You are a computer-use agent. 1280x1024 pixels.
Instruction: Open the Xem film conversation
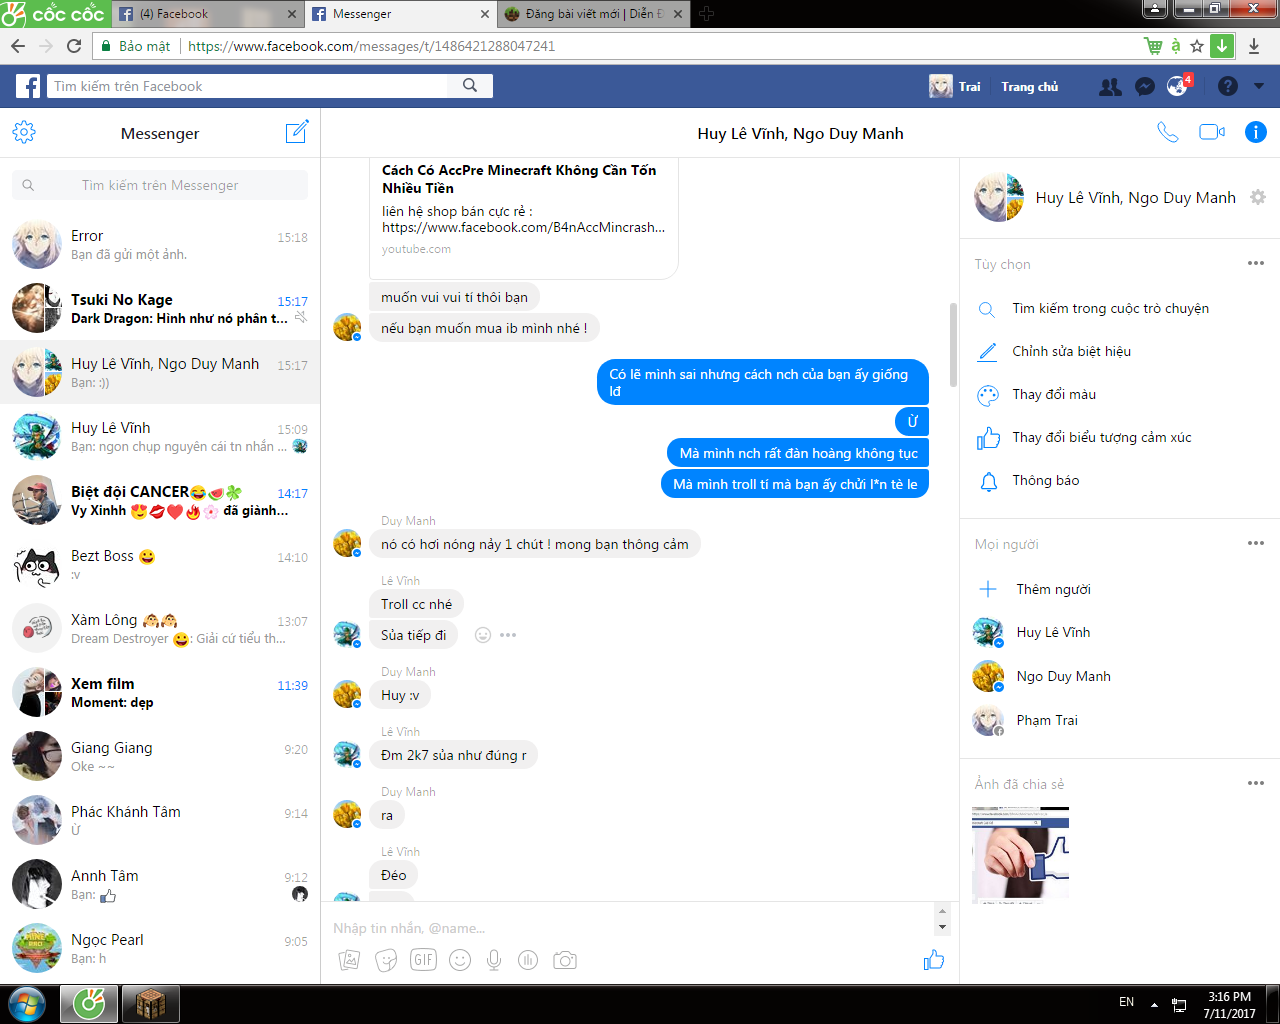160,693
